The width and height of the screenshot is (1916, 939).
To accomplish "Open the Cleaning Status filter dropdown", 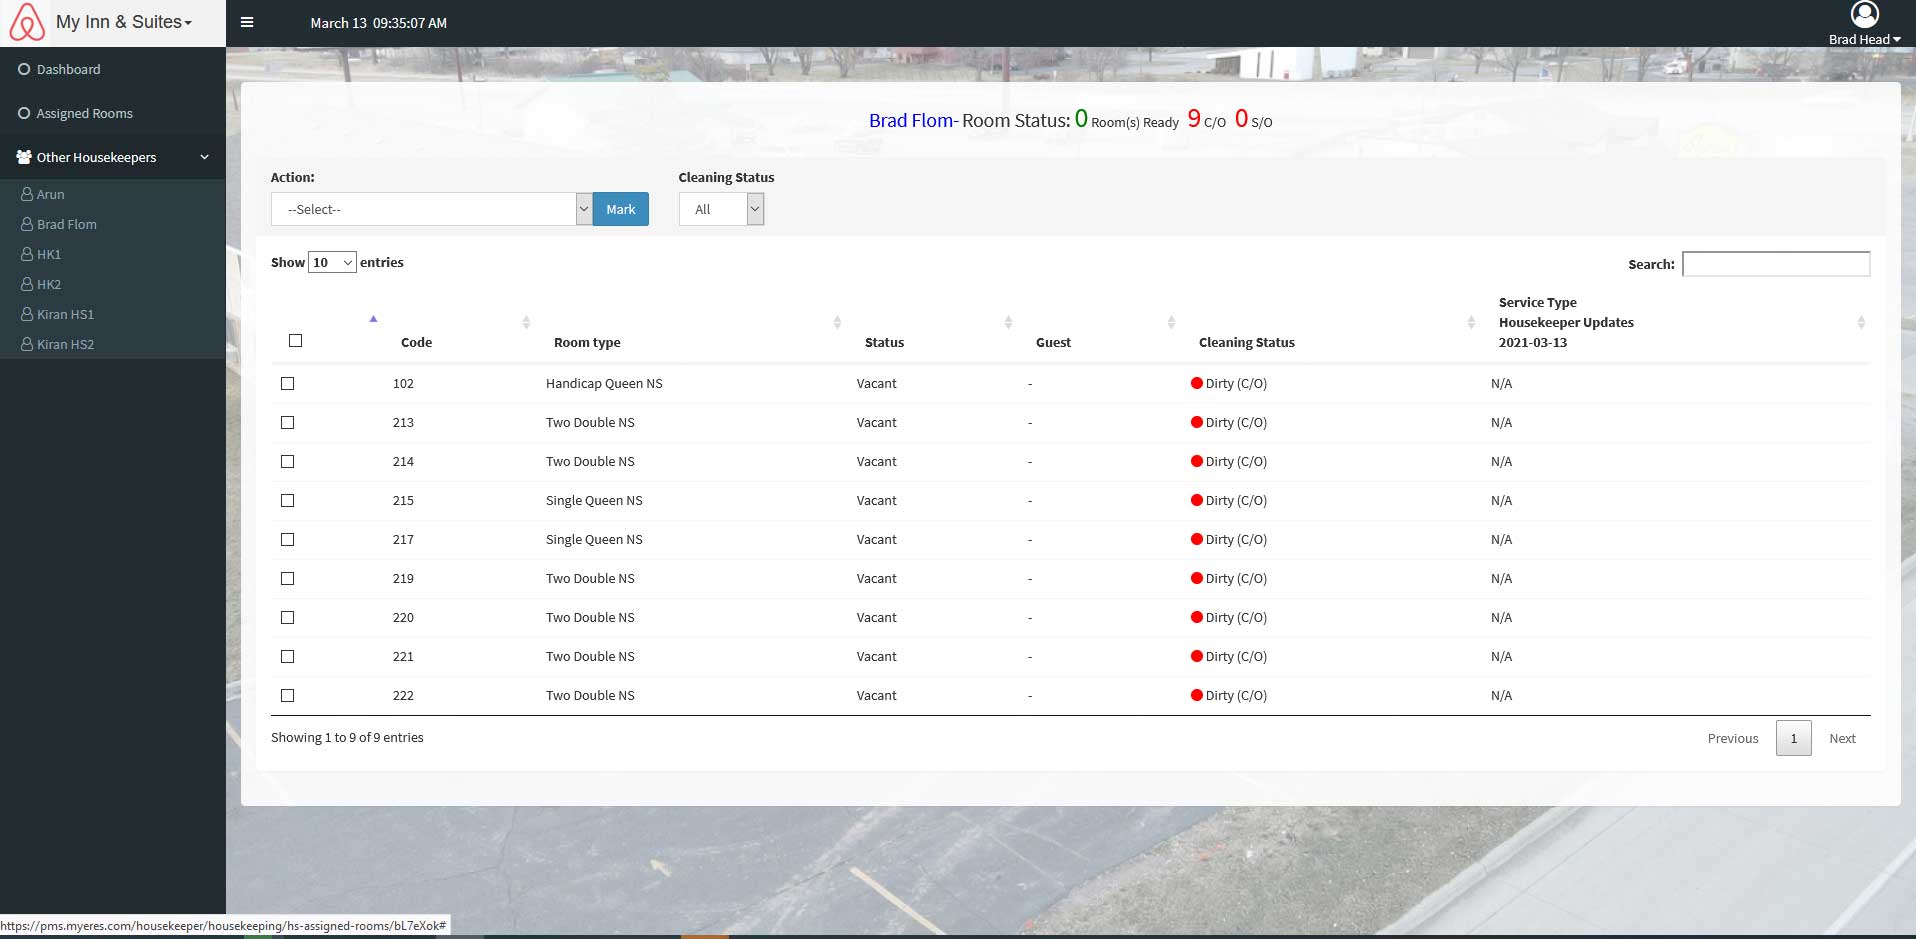I will (x=721, y=209).
